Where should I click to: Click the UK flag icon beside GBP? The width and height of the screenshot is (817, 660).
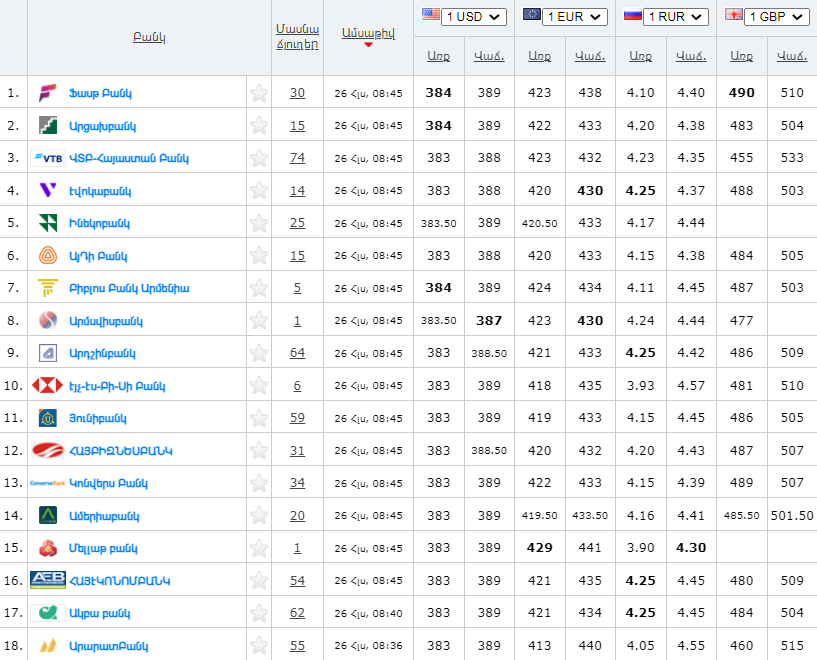(x=734, y=14)
